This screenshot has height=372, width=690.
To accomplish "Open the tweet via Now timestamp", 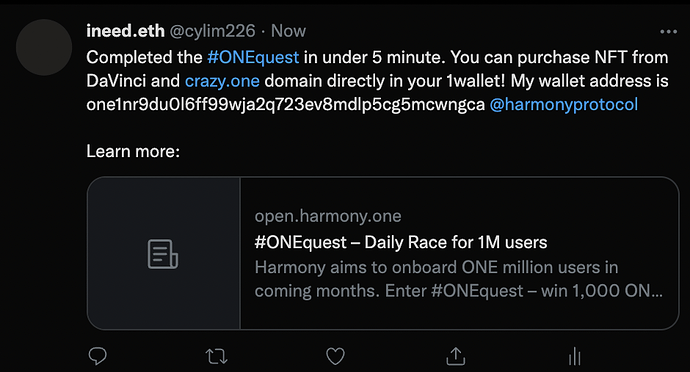I will [288, 31].
